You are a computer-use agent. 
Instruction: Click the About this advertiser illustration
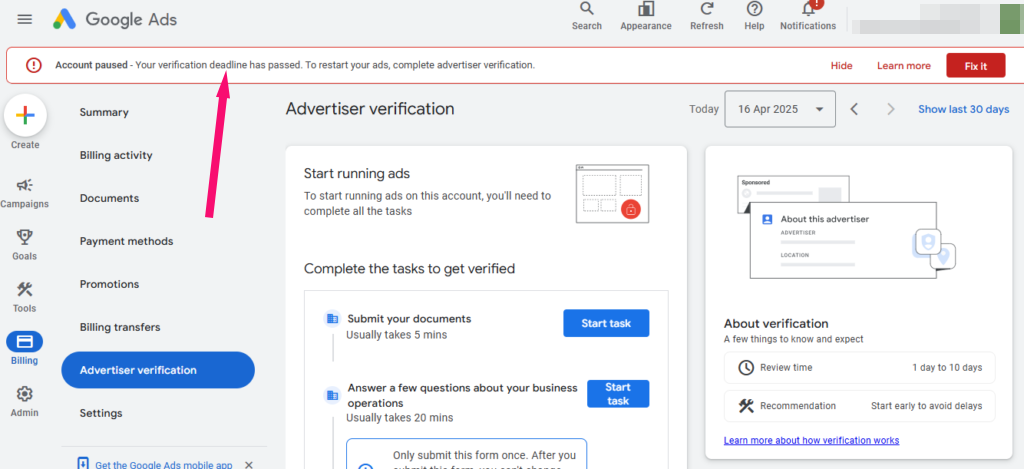coord(846,227)
